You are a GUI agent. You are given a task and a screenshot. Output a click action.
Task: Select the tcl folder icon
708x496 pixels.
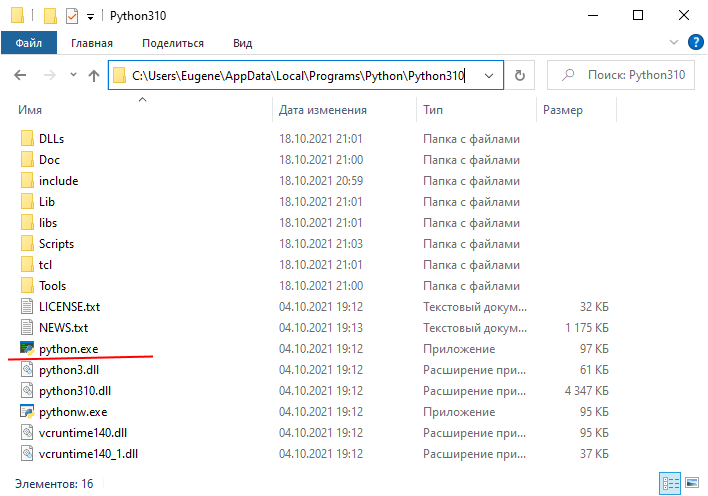pyautogui.click(x=27, y=264)
